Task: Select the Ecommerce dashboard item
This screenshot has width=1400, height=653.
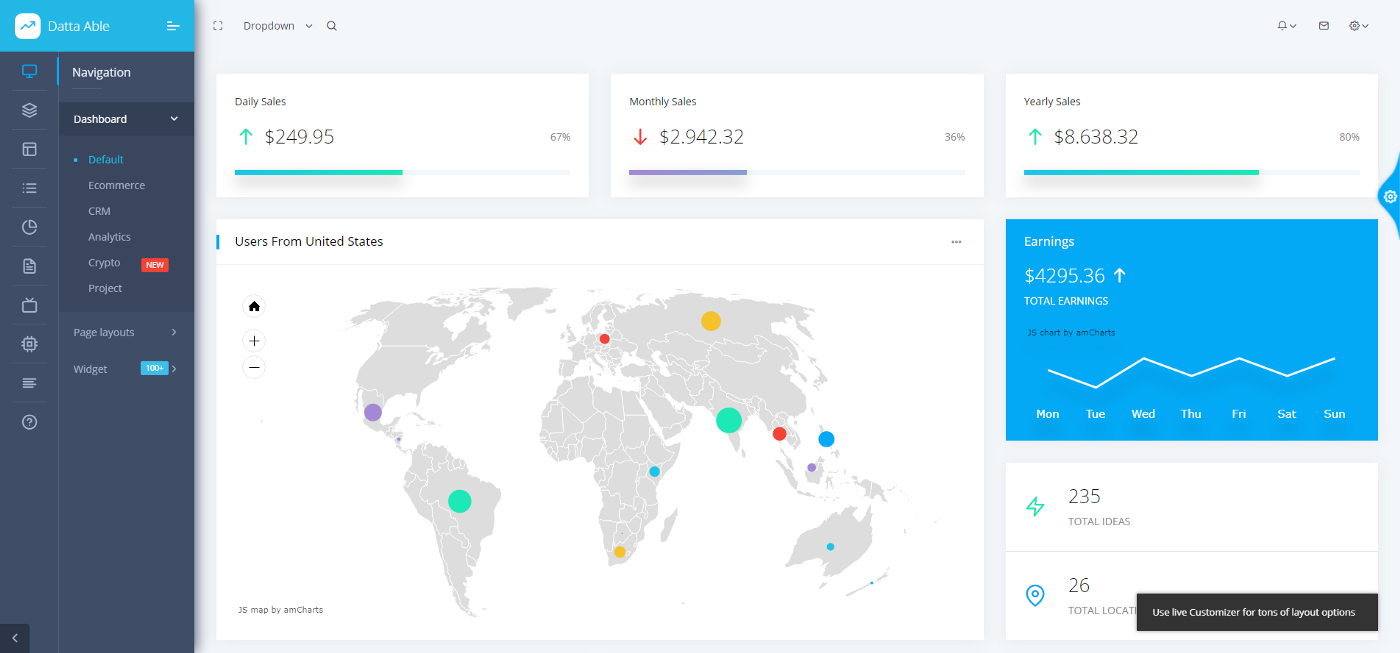Action: 116,185
